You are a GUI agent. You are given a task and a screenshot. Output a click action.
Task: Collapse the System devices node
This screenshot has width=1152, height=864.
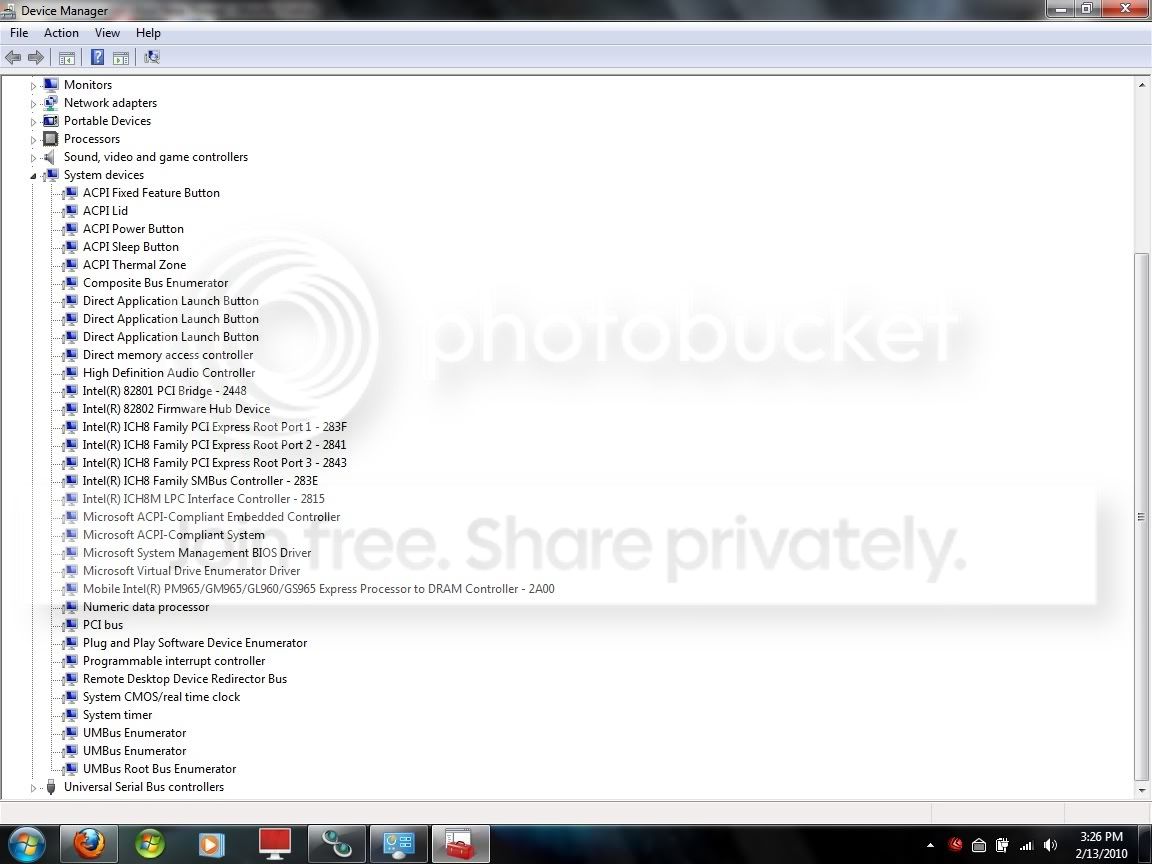[33, 176]
